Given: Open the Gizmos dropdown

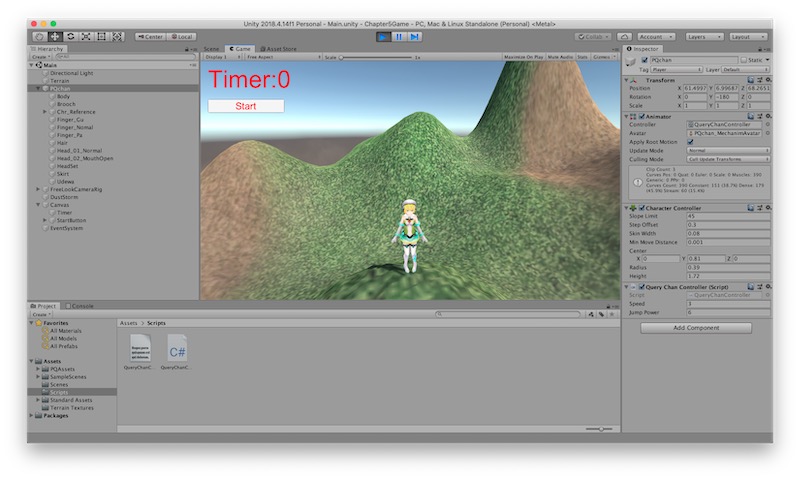Looking at the screenshot, I should point(604,57).
